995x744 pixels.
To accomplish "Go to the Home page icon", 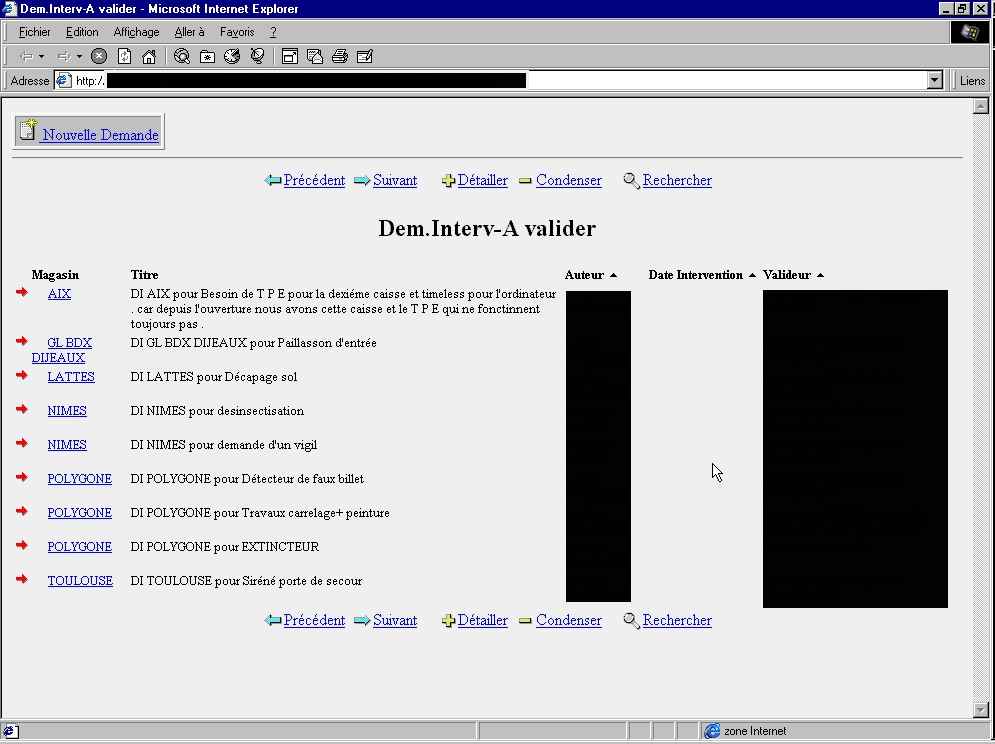I will coord(149,56).
